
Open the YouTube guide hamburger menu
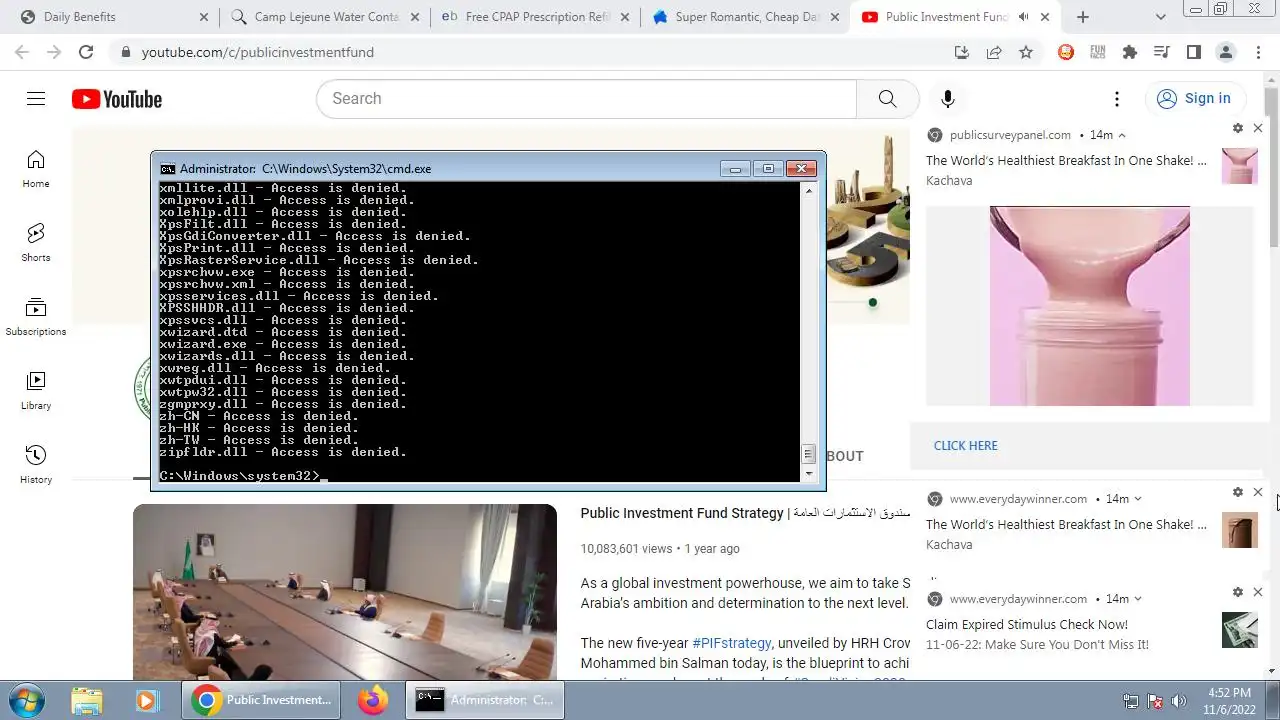pos(36,98)
